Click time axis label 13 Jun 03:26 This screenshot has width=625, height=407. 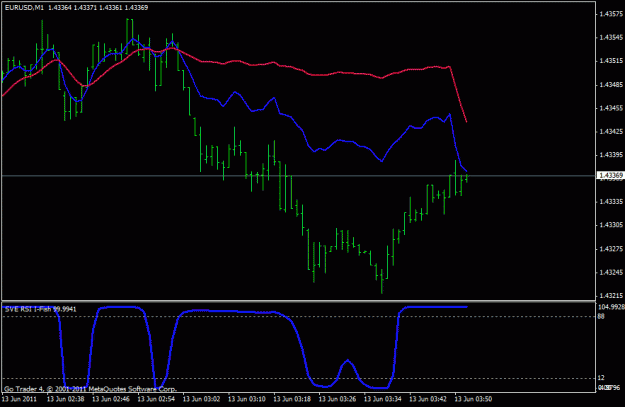(338, 399)
